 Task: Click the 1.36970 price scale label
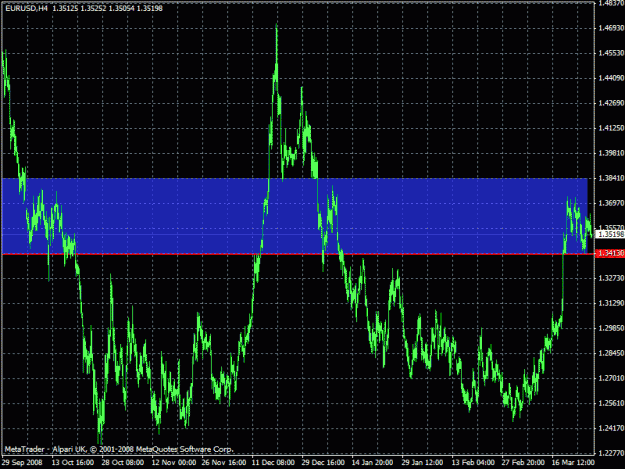coord(611,203)
